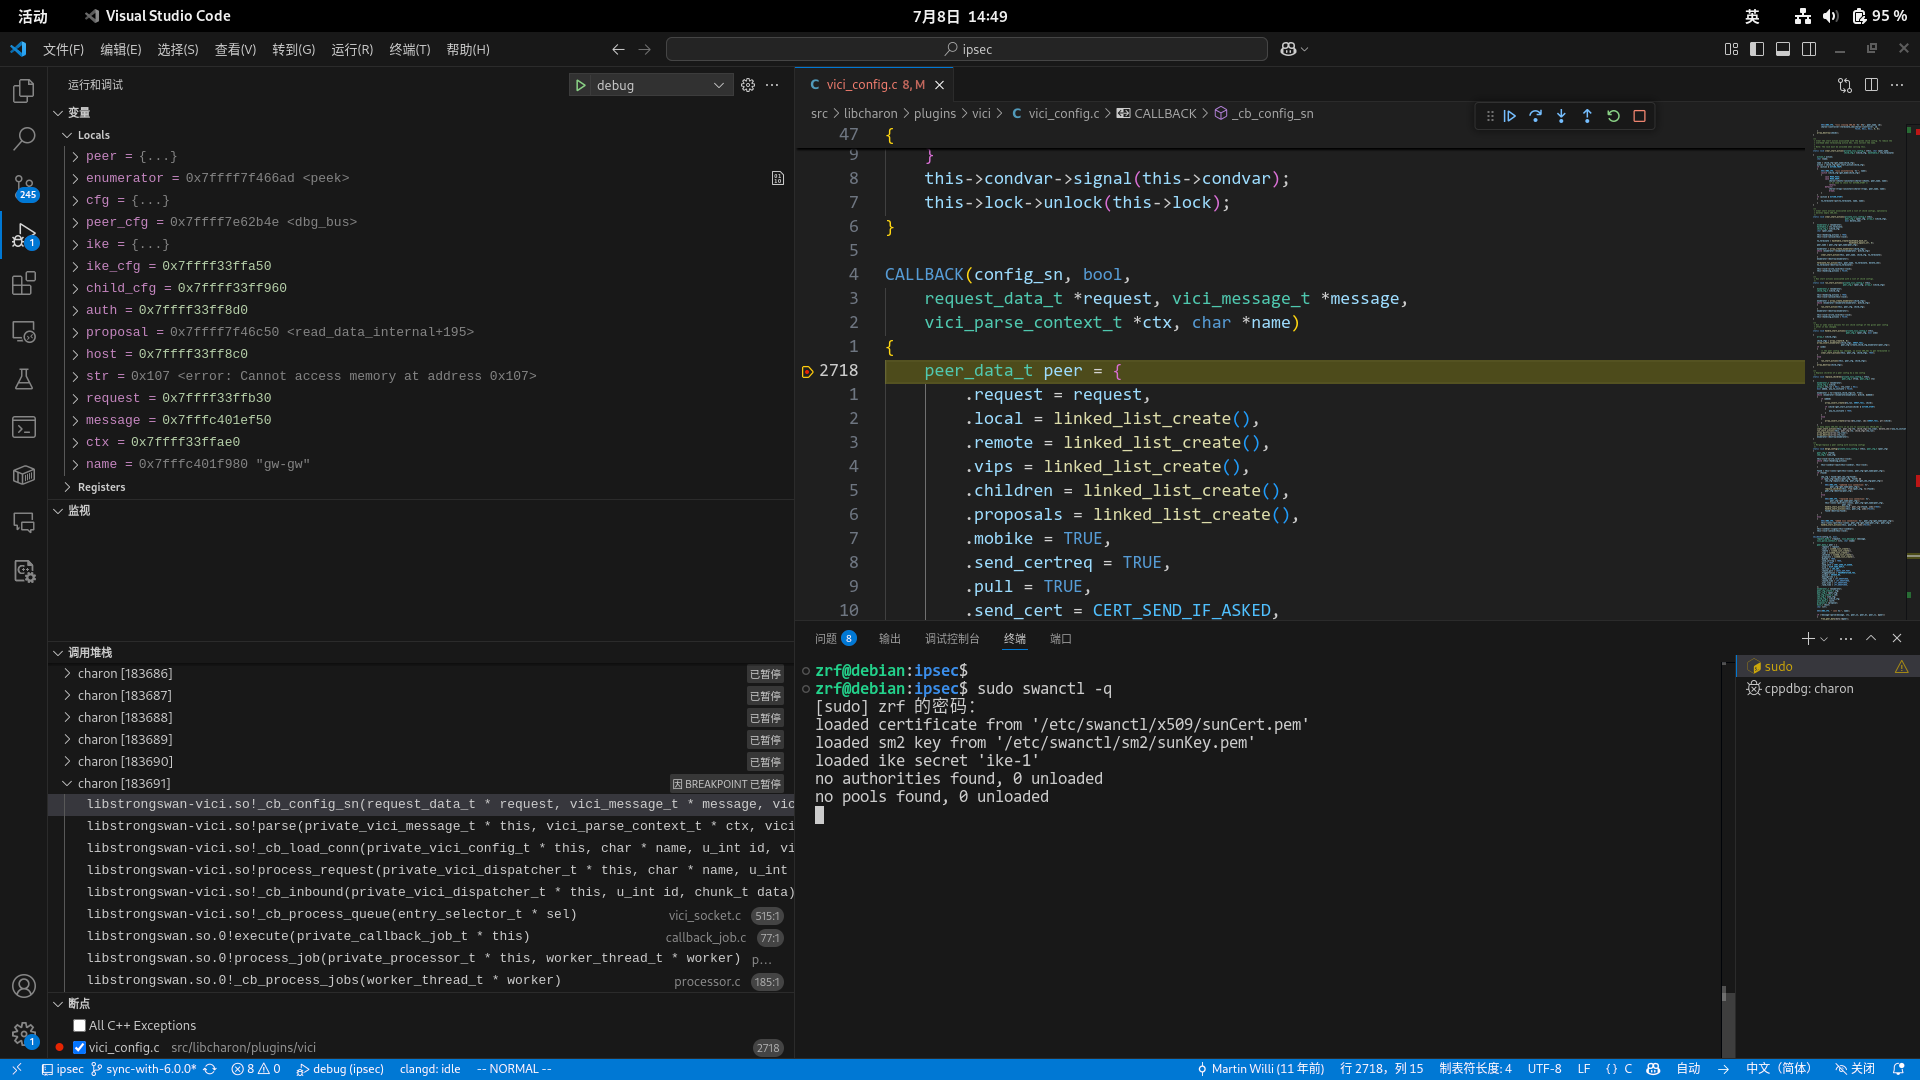The image size is (1920, 1080).
Task: Click Continue in the debug toolbar
Action: (1510, 116)
